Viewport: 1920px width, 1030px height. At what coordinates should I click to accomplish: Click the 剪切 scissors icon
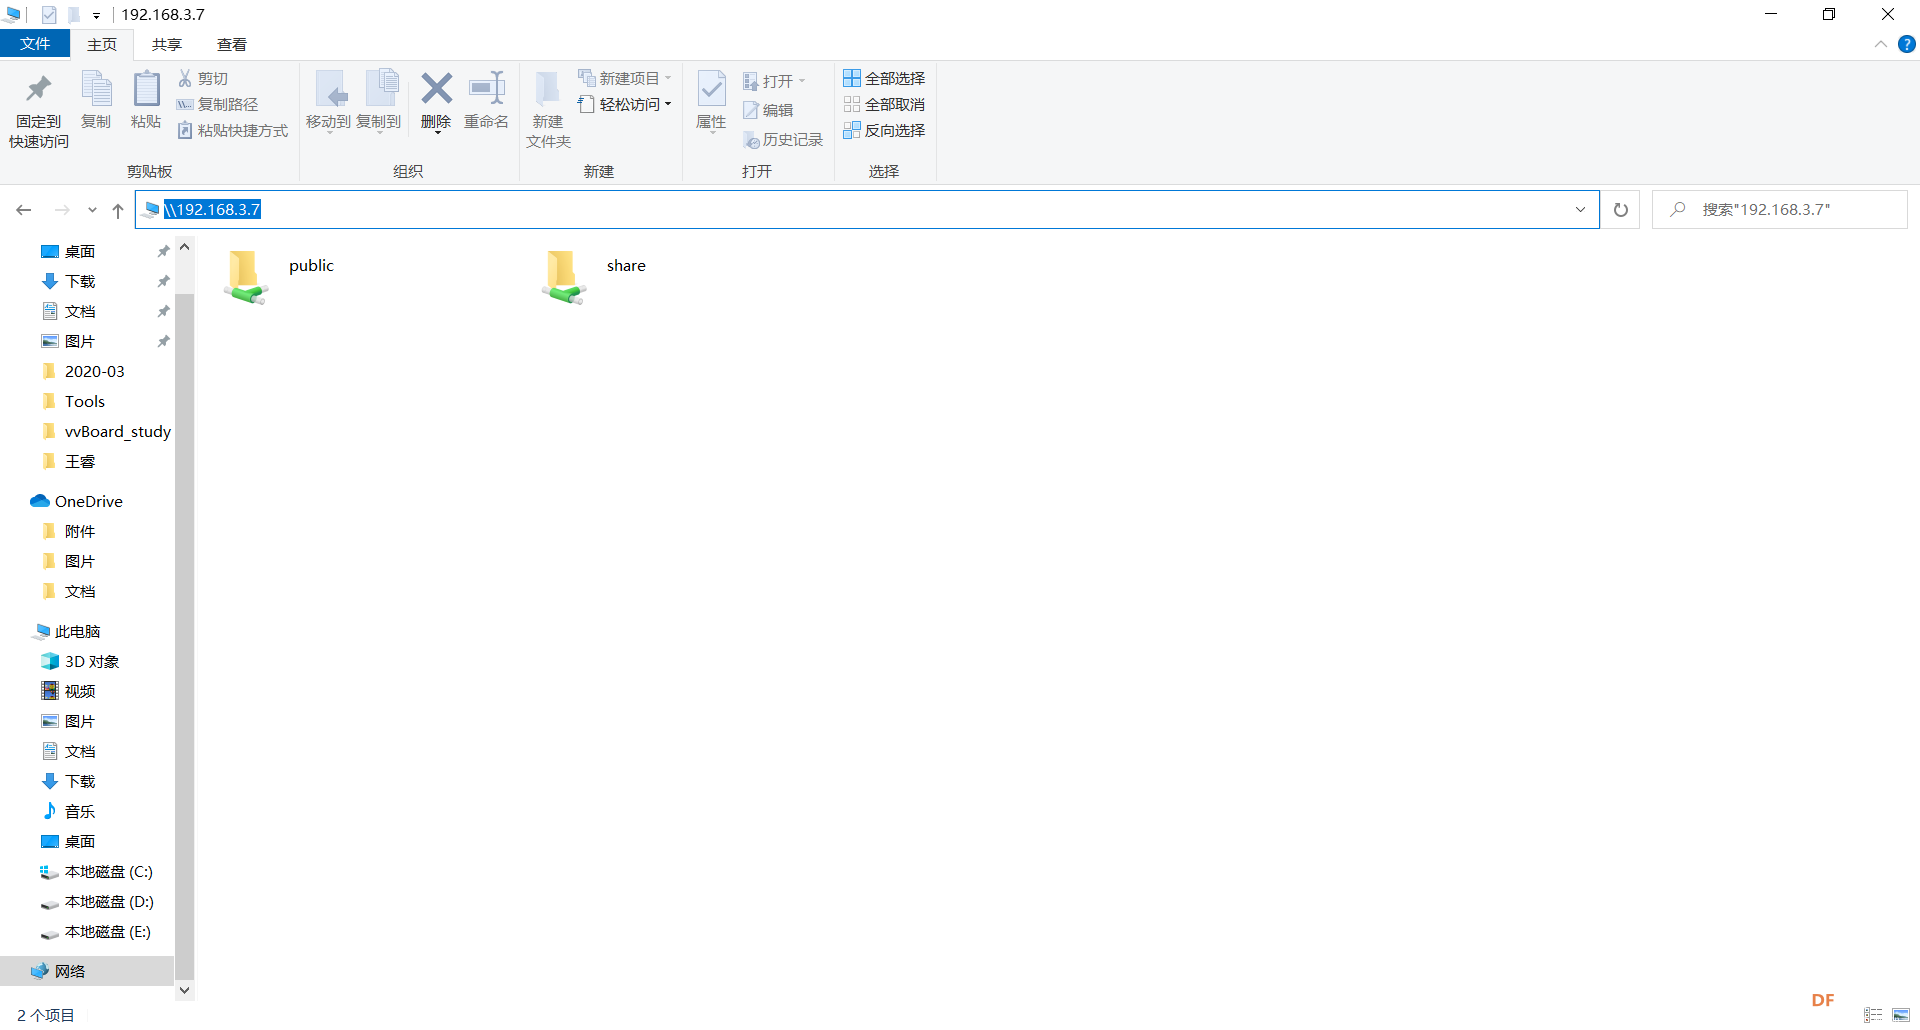(185, 78)
